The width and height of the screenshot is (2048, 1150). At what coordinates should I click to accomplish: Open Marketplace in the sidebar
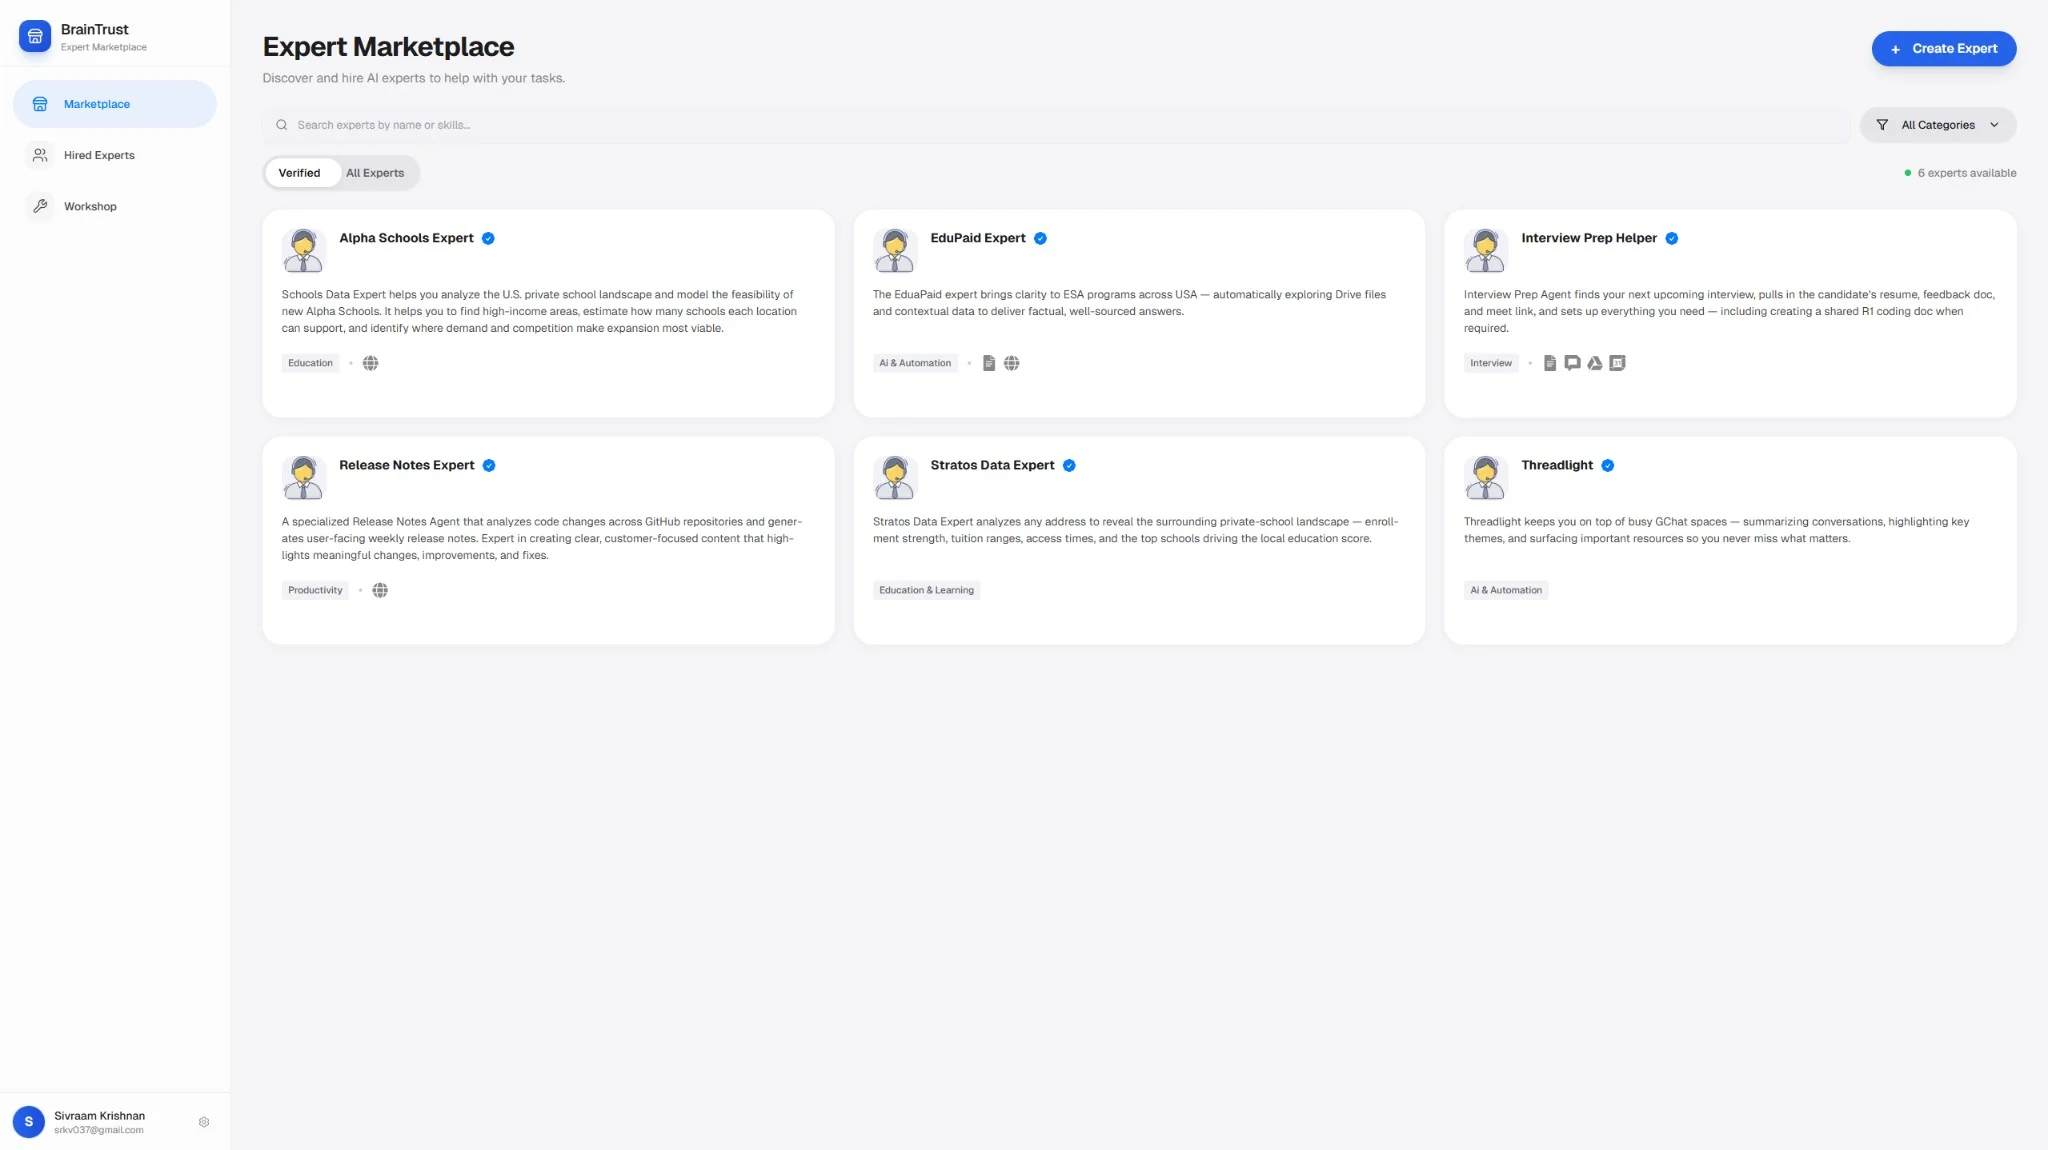115,104
